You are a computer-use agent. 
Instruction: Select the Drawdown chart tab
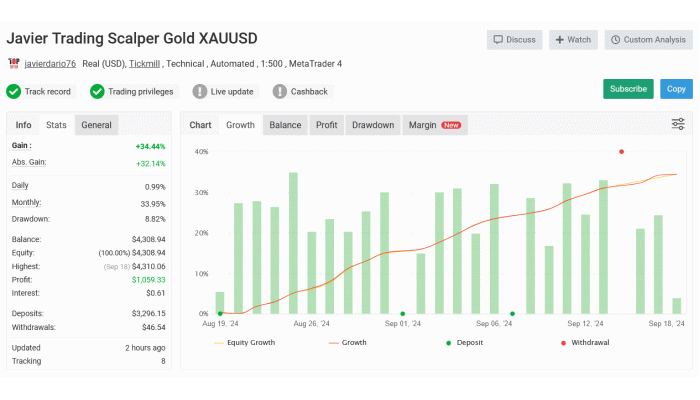[372, 125]
